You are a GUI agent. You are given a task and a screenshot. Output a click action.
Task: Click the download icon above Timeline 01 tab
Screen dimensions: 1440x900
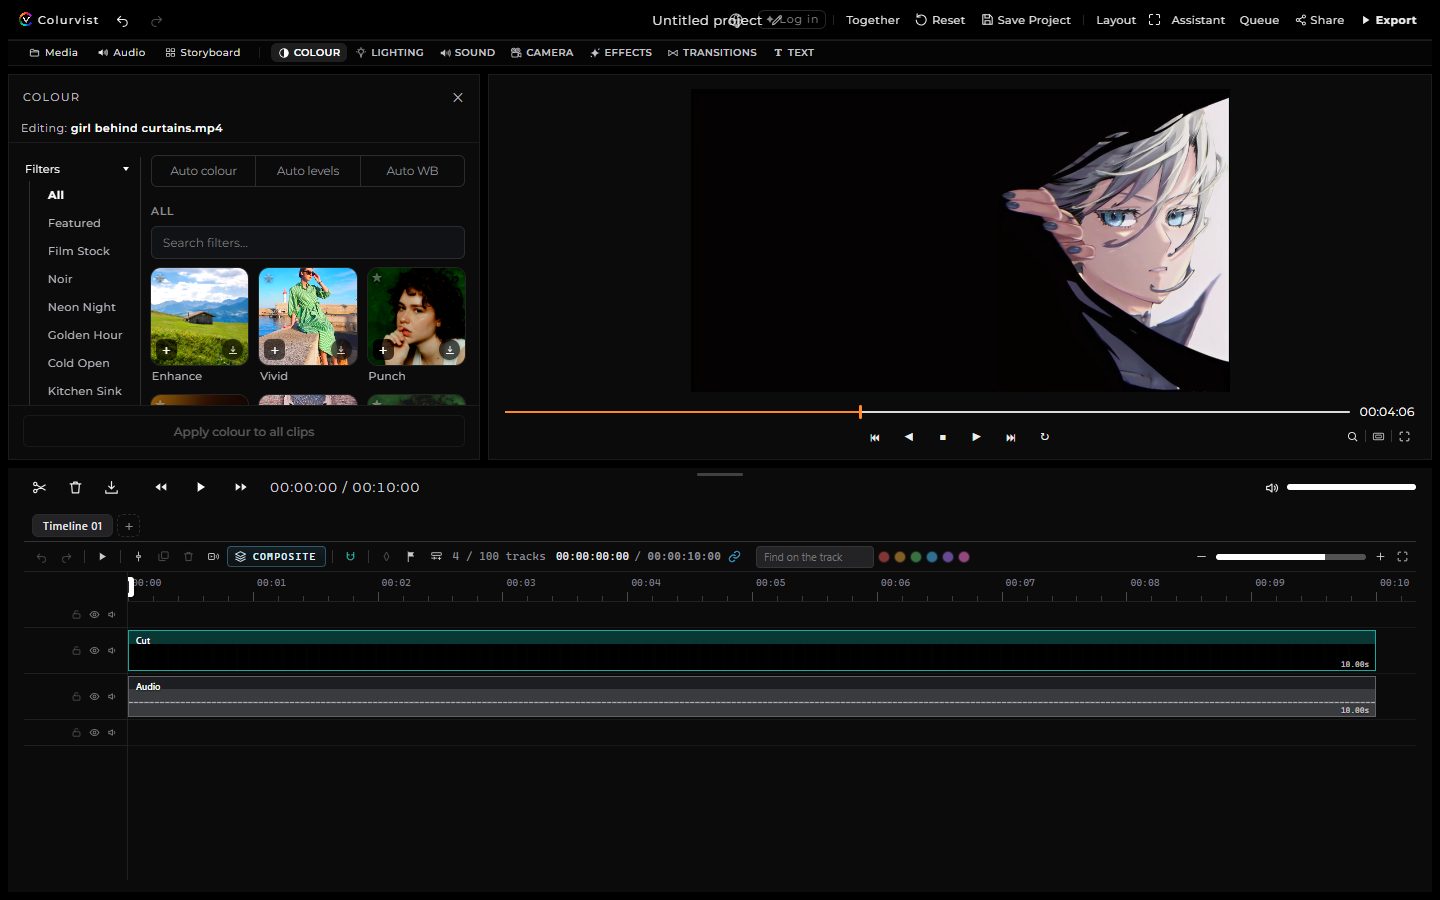pos(111,487)
